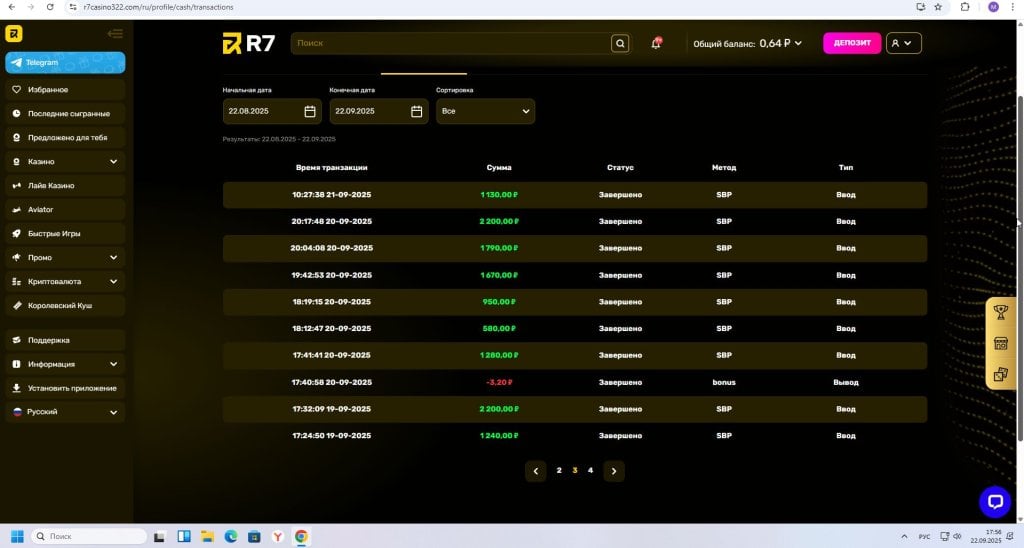Click the page vertical scrollbar
Screen dimensions: 1024x548
click(1020, 268)
